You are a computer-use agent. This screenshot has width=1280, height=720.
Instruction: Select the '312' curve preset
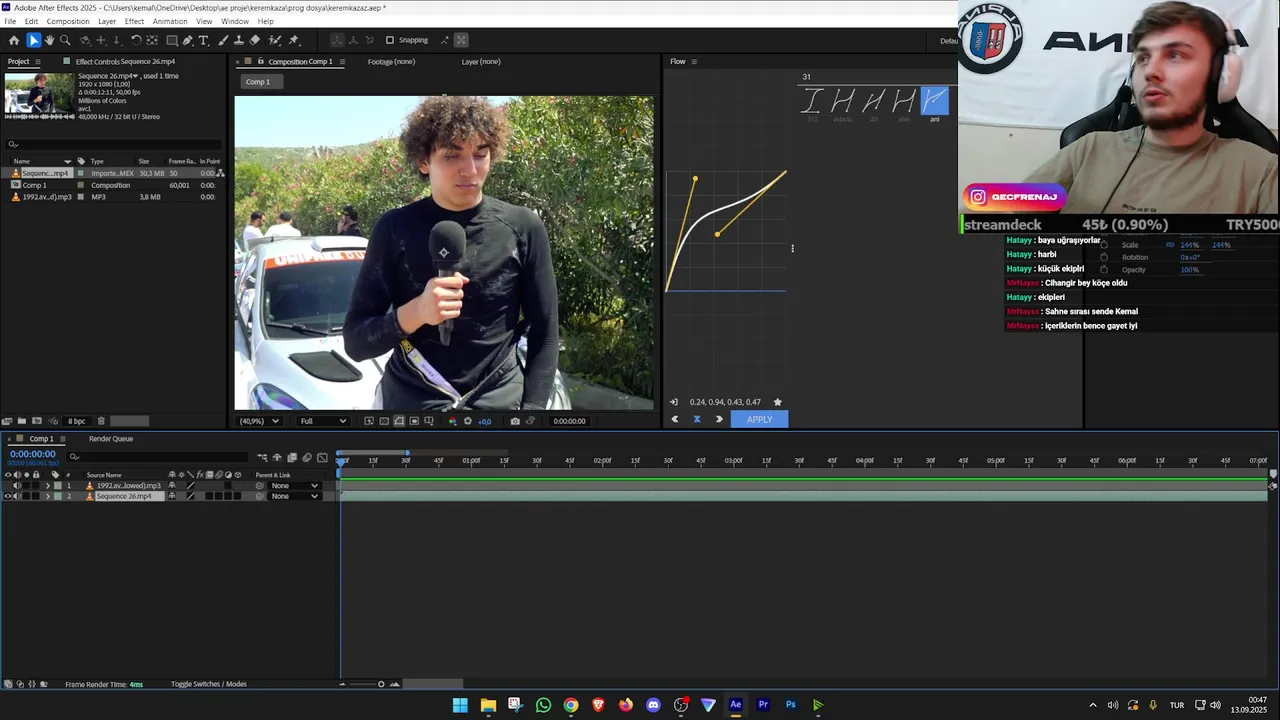[x=812, y=102]
